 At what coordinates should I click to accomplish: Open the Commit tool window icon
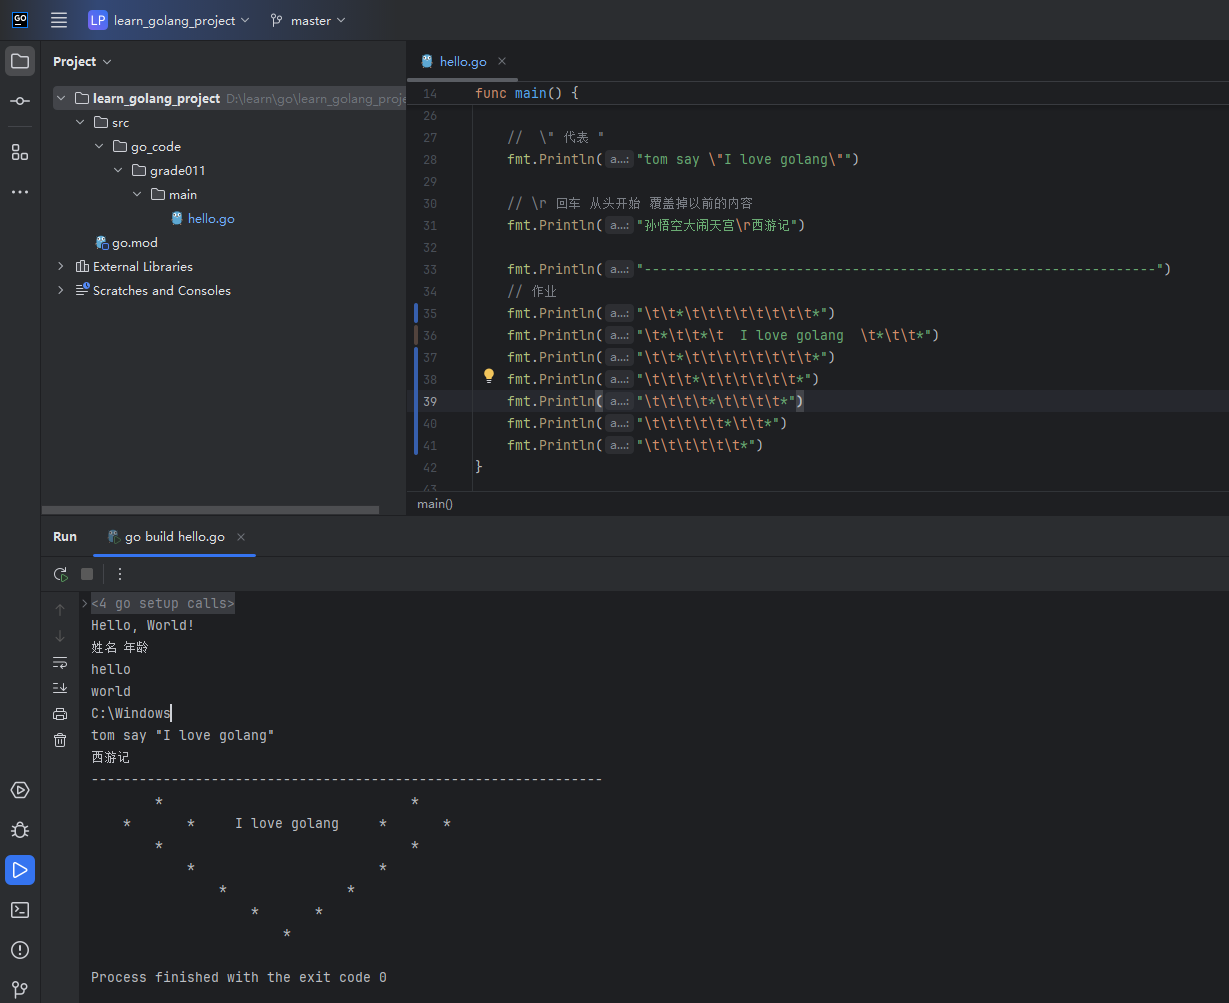(20, 101)
